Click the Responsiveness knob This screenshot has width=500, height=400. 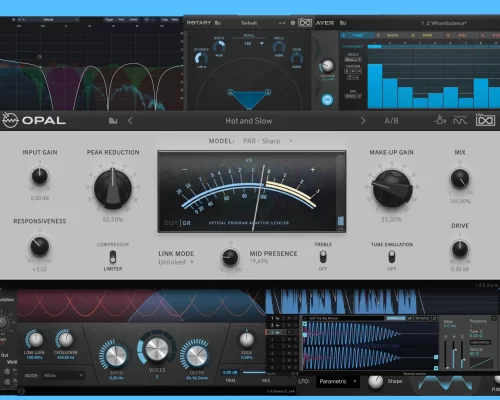coord(40,246)
